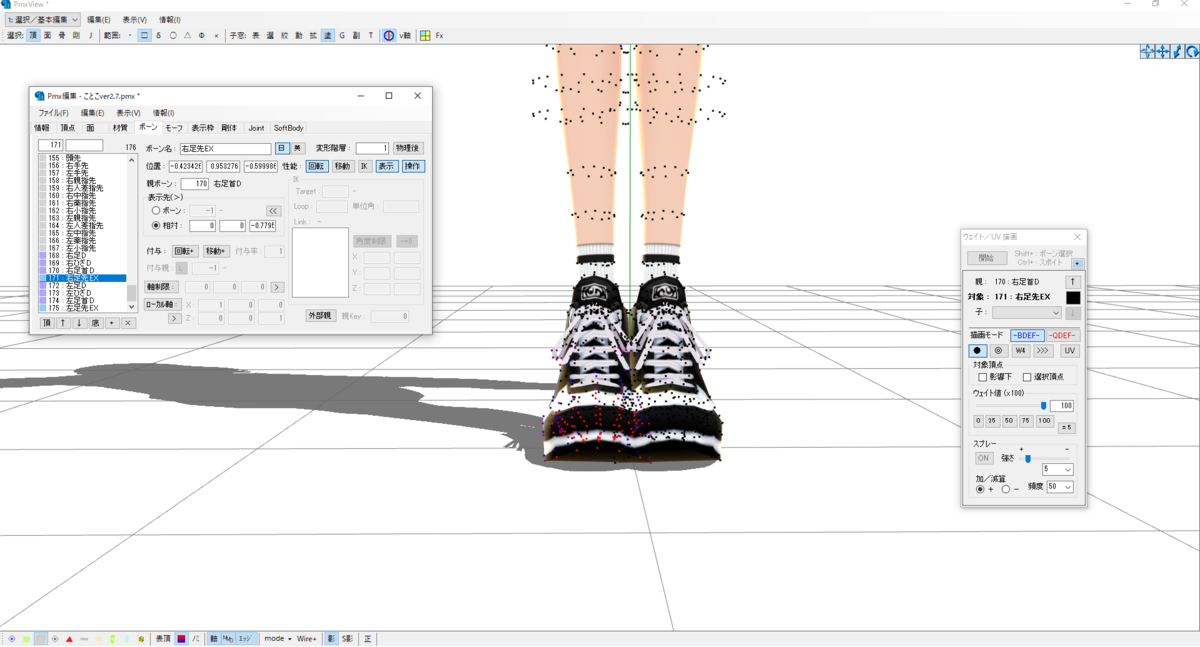Open the 選択/基本編集 mode dropdown
Screen dimensions: 1200x647
(42, 19)
